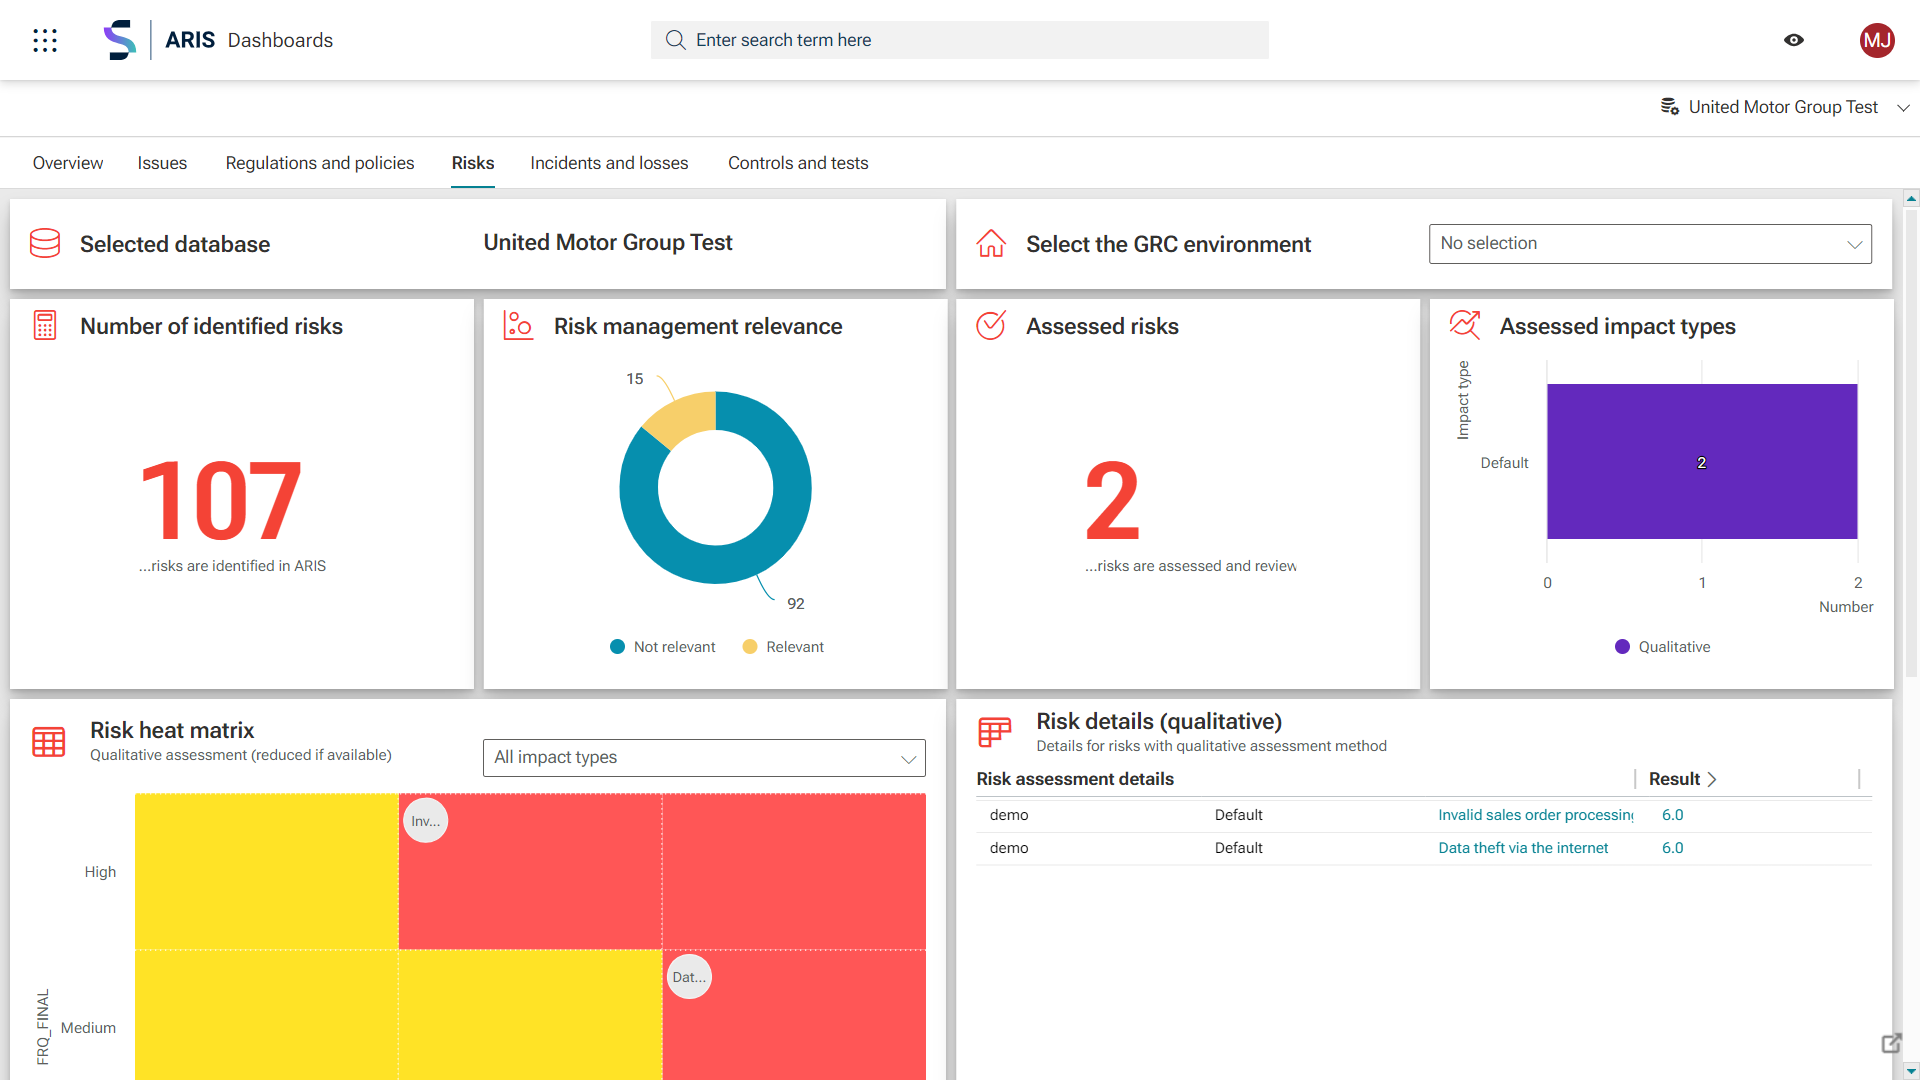This screenshot has height=1080, width=1920.
Task: Click the database icon beside Selected database
Action: pyautogui.click(x=45, y=243)
